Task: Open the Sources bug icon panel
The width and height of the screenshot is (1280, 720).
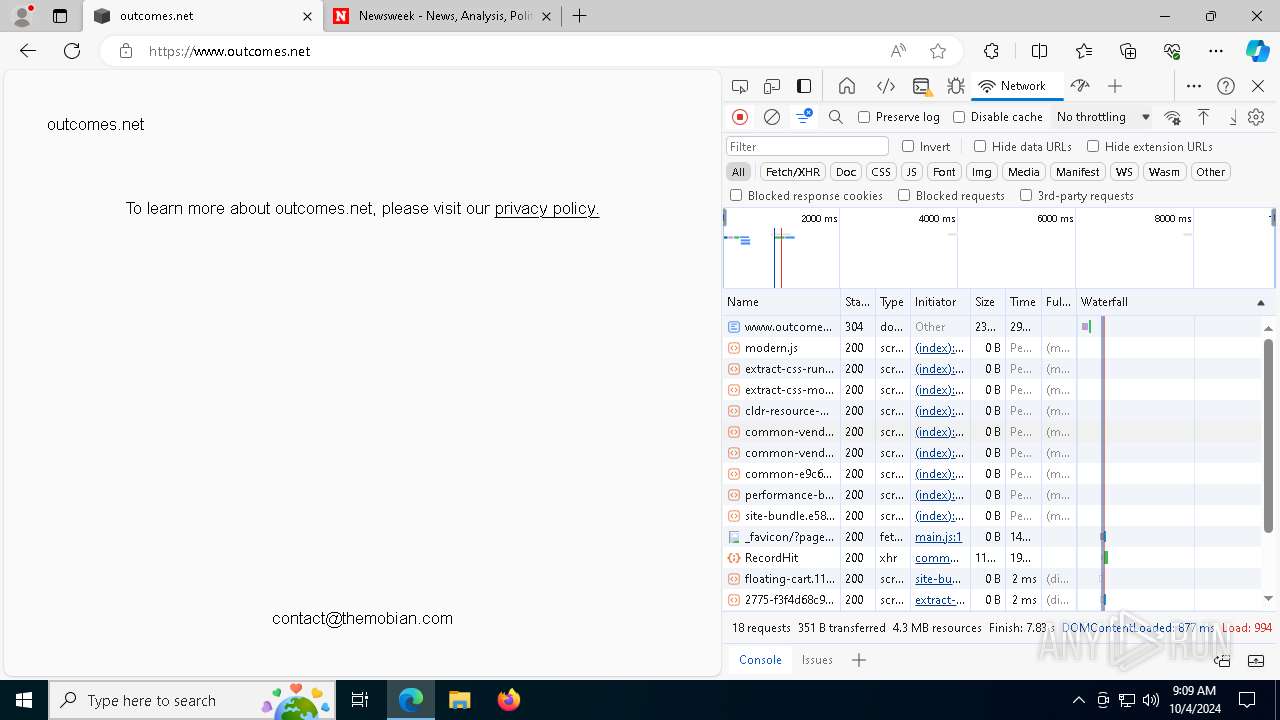Action: [956, 86]
